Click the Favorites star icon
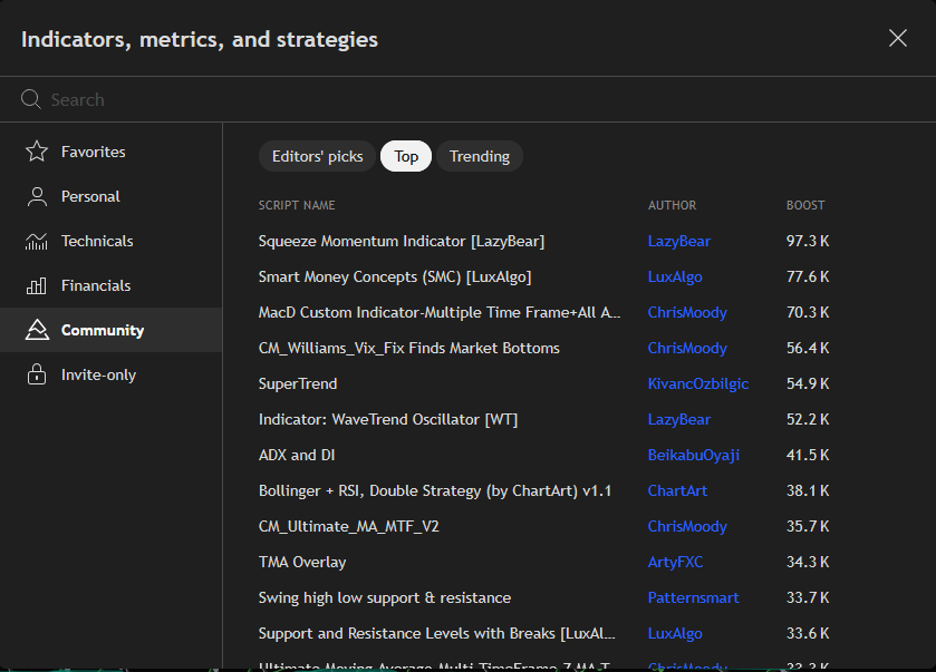The width and height of the screenshot is (936, 672). click(37, 152)
